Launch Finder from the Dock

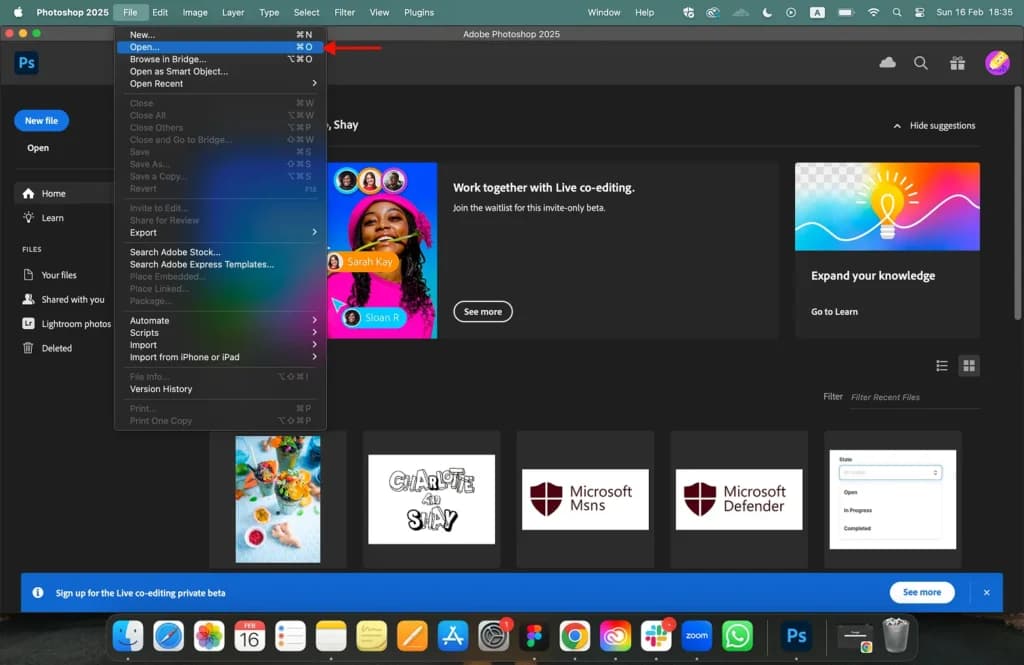[x=128, y=636]
